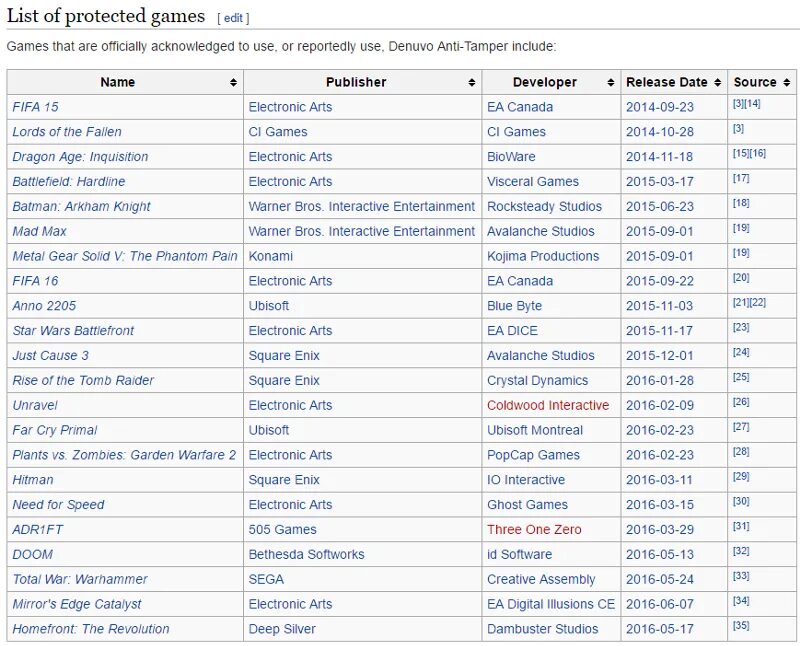Open Homefront: The Revolution link
This screenshot has height=646, width=800.
click(90, 629)
